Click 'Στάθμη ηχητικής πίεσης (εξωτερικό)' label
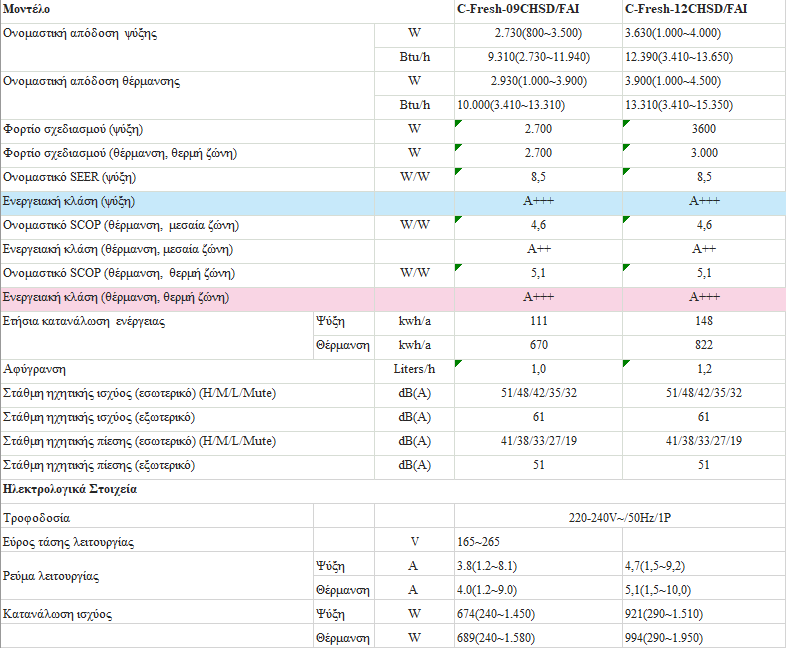 [x=99, y=466]
